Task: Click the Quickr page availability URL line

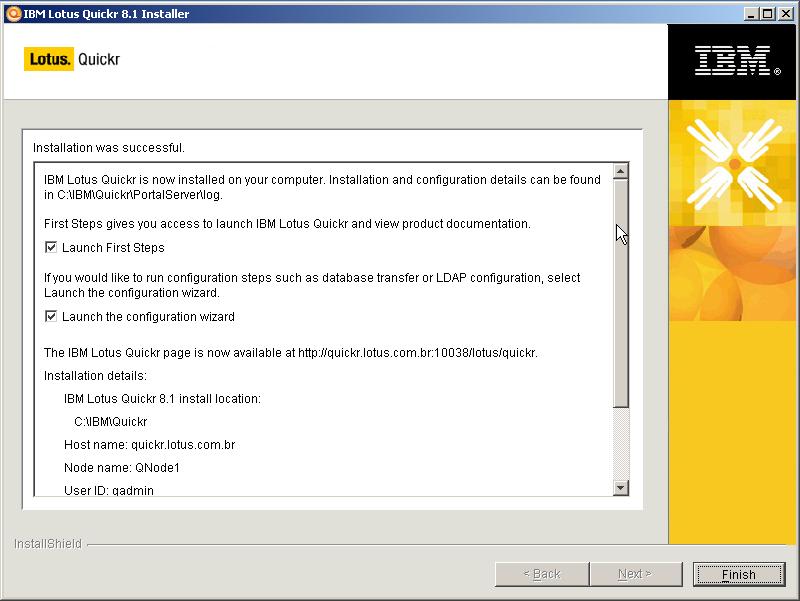Action: tap(291, 353)
